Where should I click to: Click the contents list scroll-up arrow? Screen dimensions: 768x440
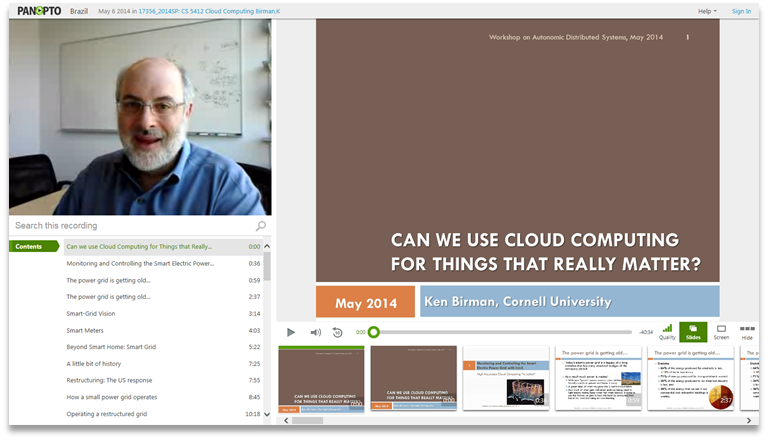267,246
